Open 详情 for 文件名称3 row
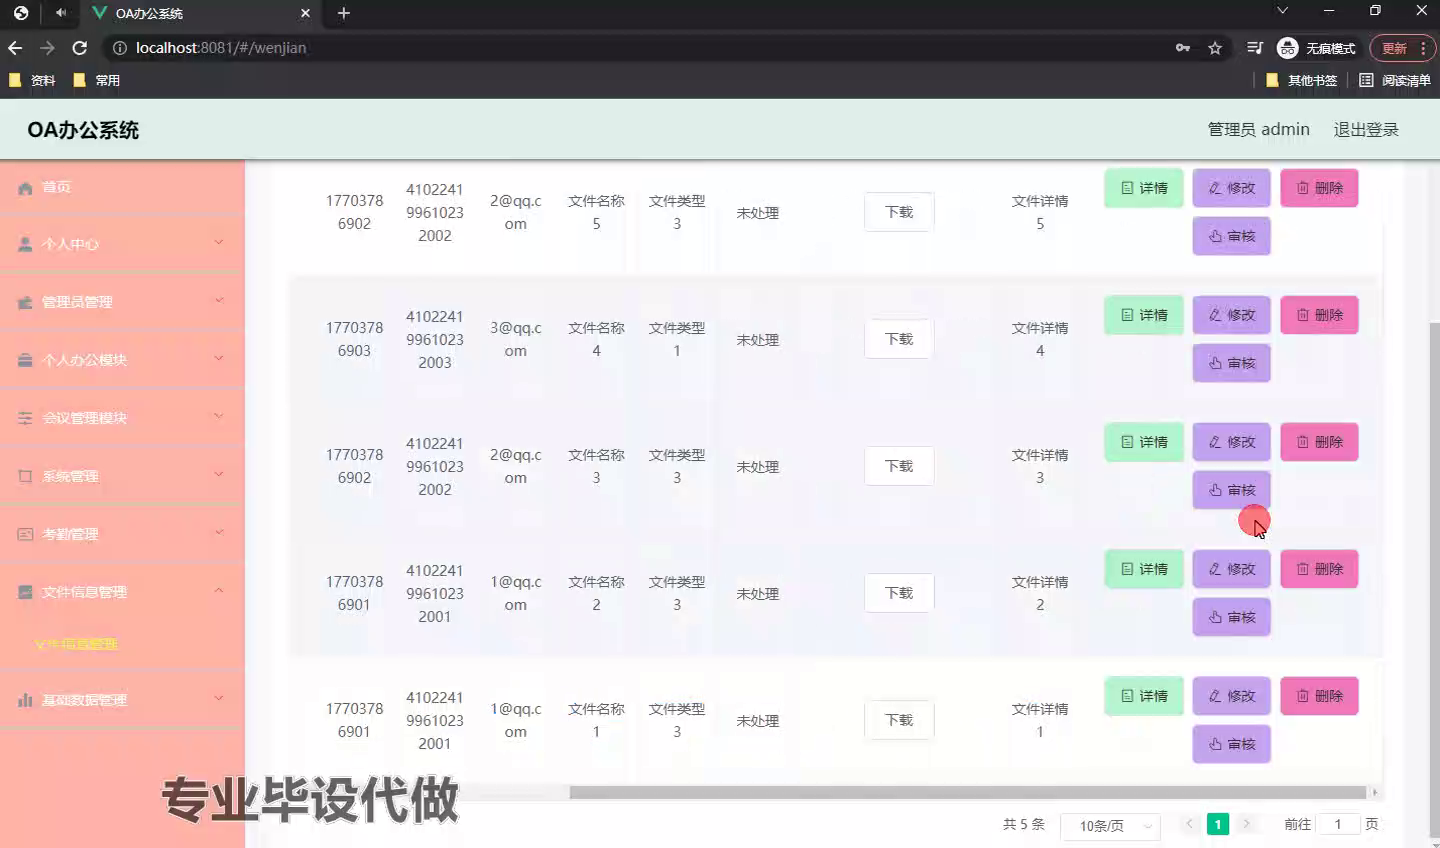Viewport: 1440px width, 848px height. (1144, 442)
